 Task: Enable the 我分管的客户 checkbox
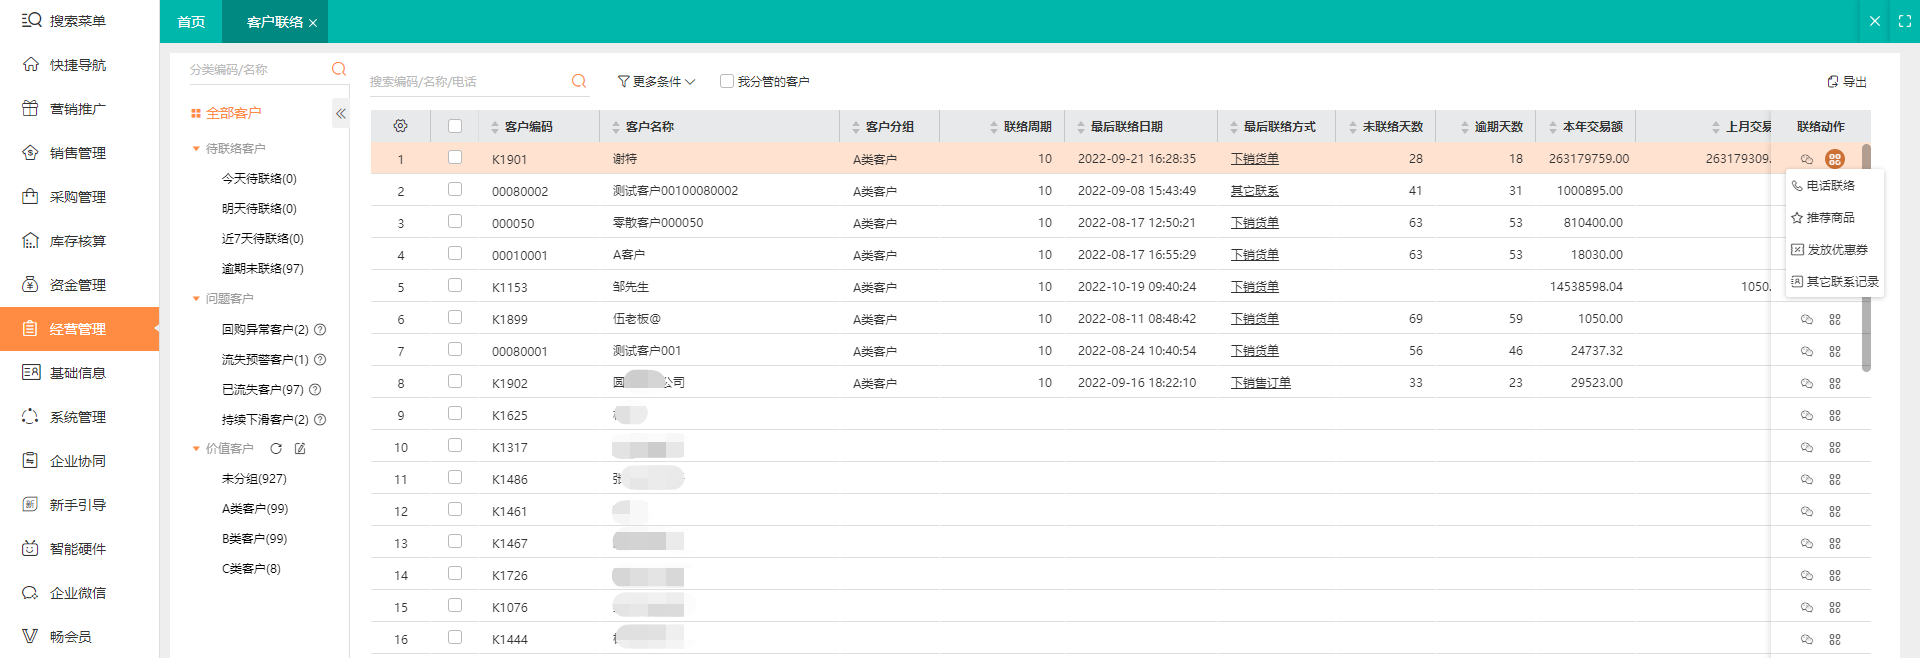[727, 81]
